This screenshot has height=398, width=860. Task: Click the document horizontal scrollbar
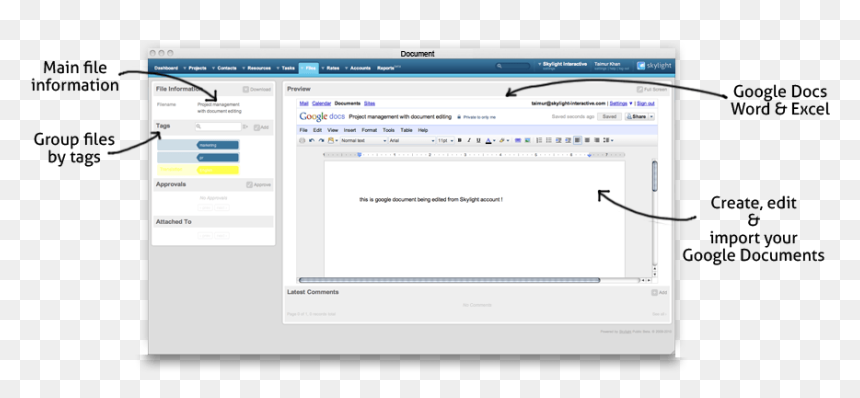coord(450,280)
